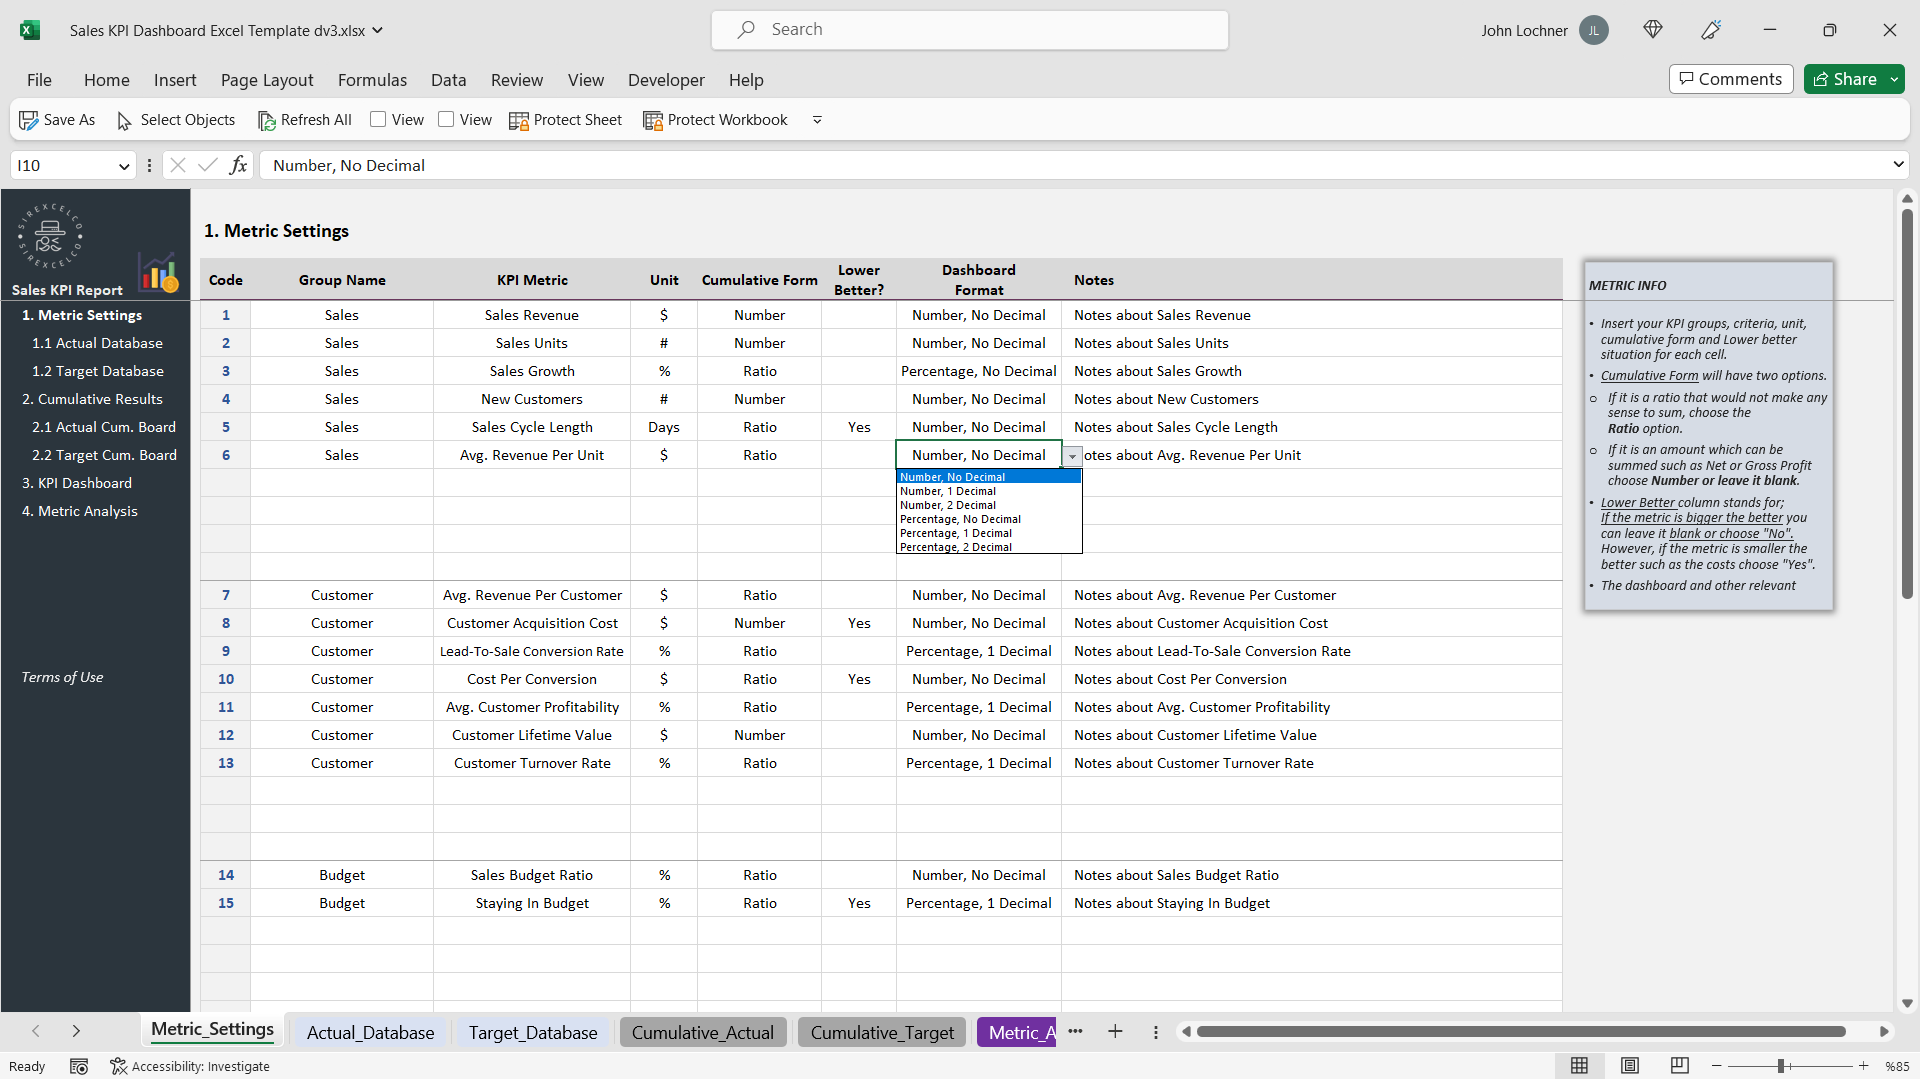Click the horizontal scrollbar thumb
1920x1080 pixels.
point(1521,1031)
